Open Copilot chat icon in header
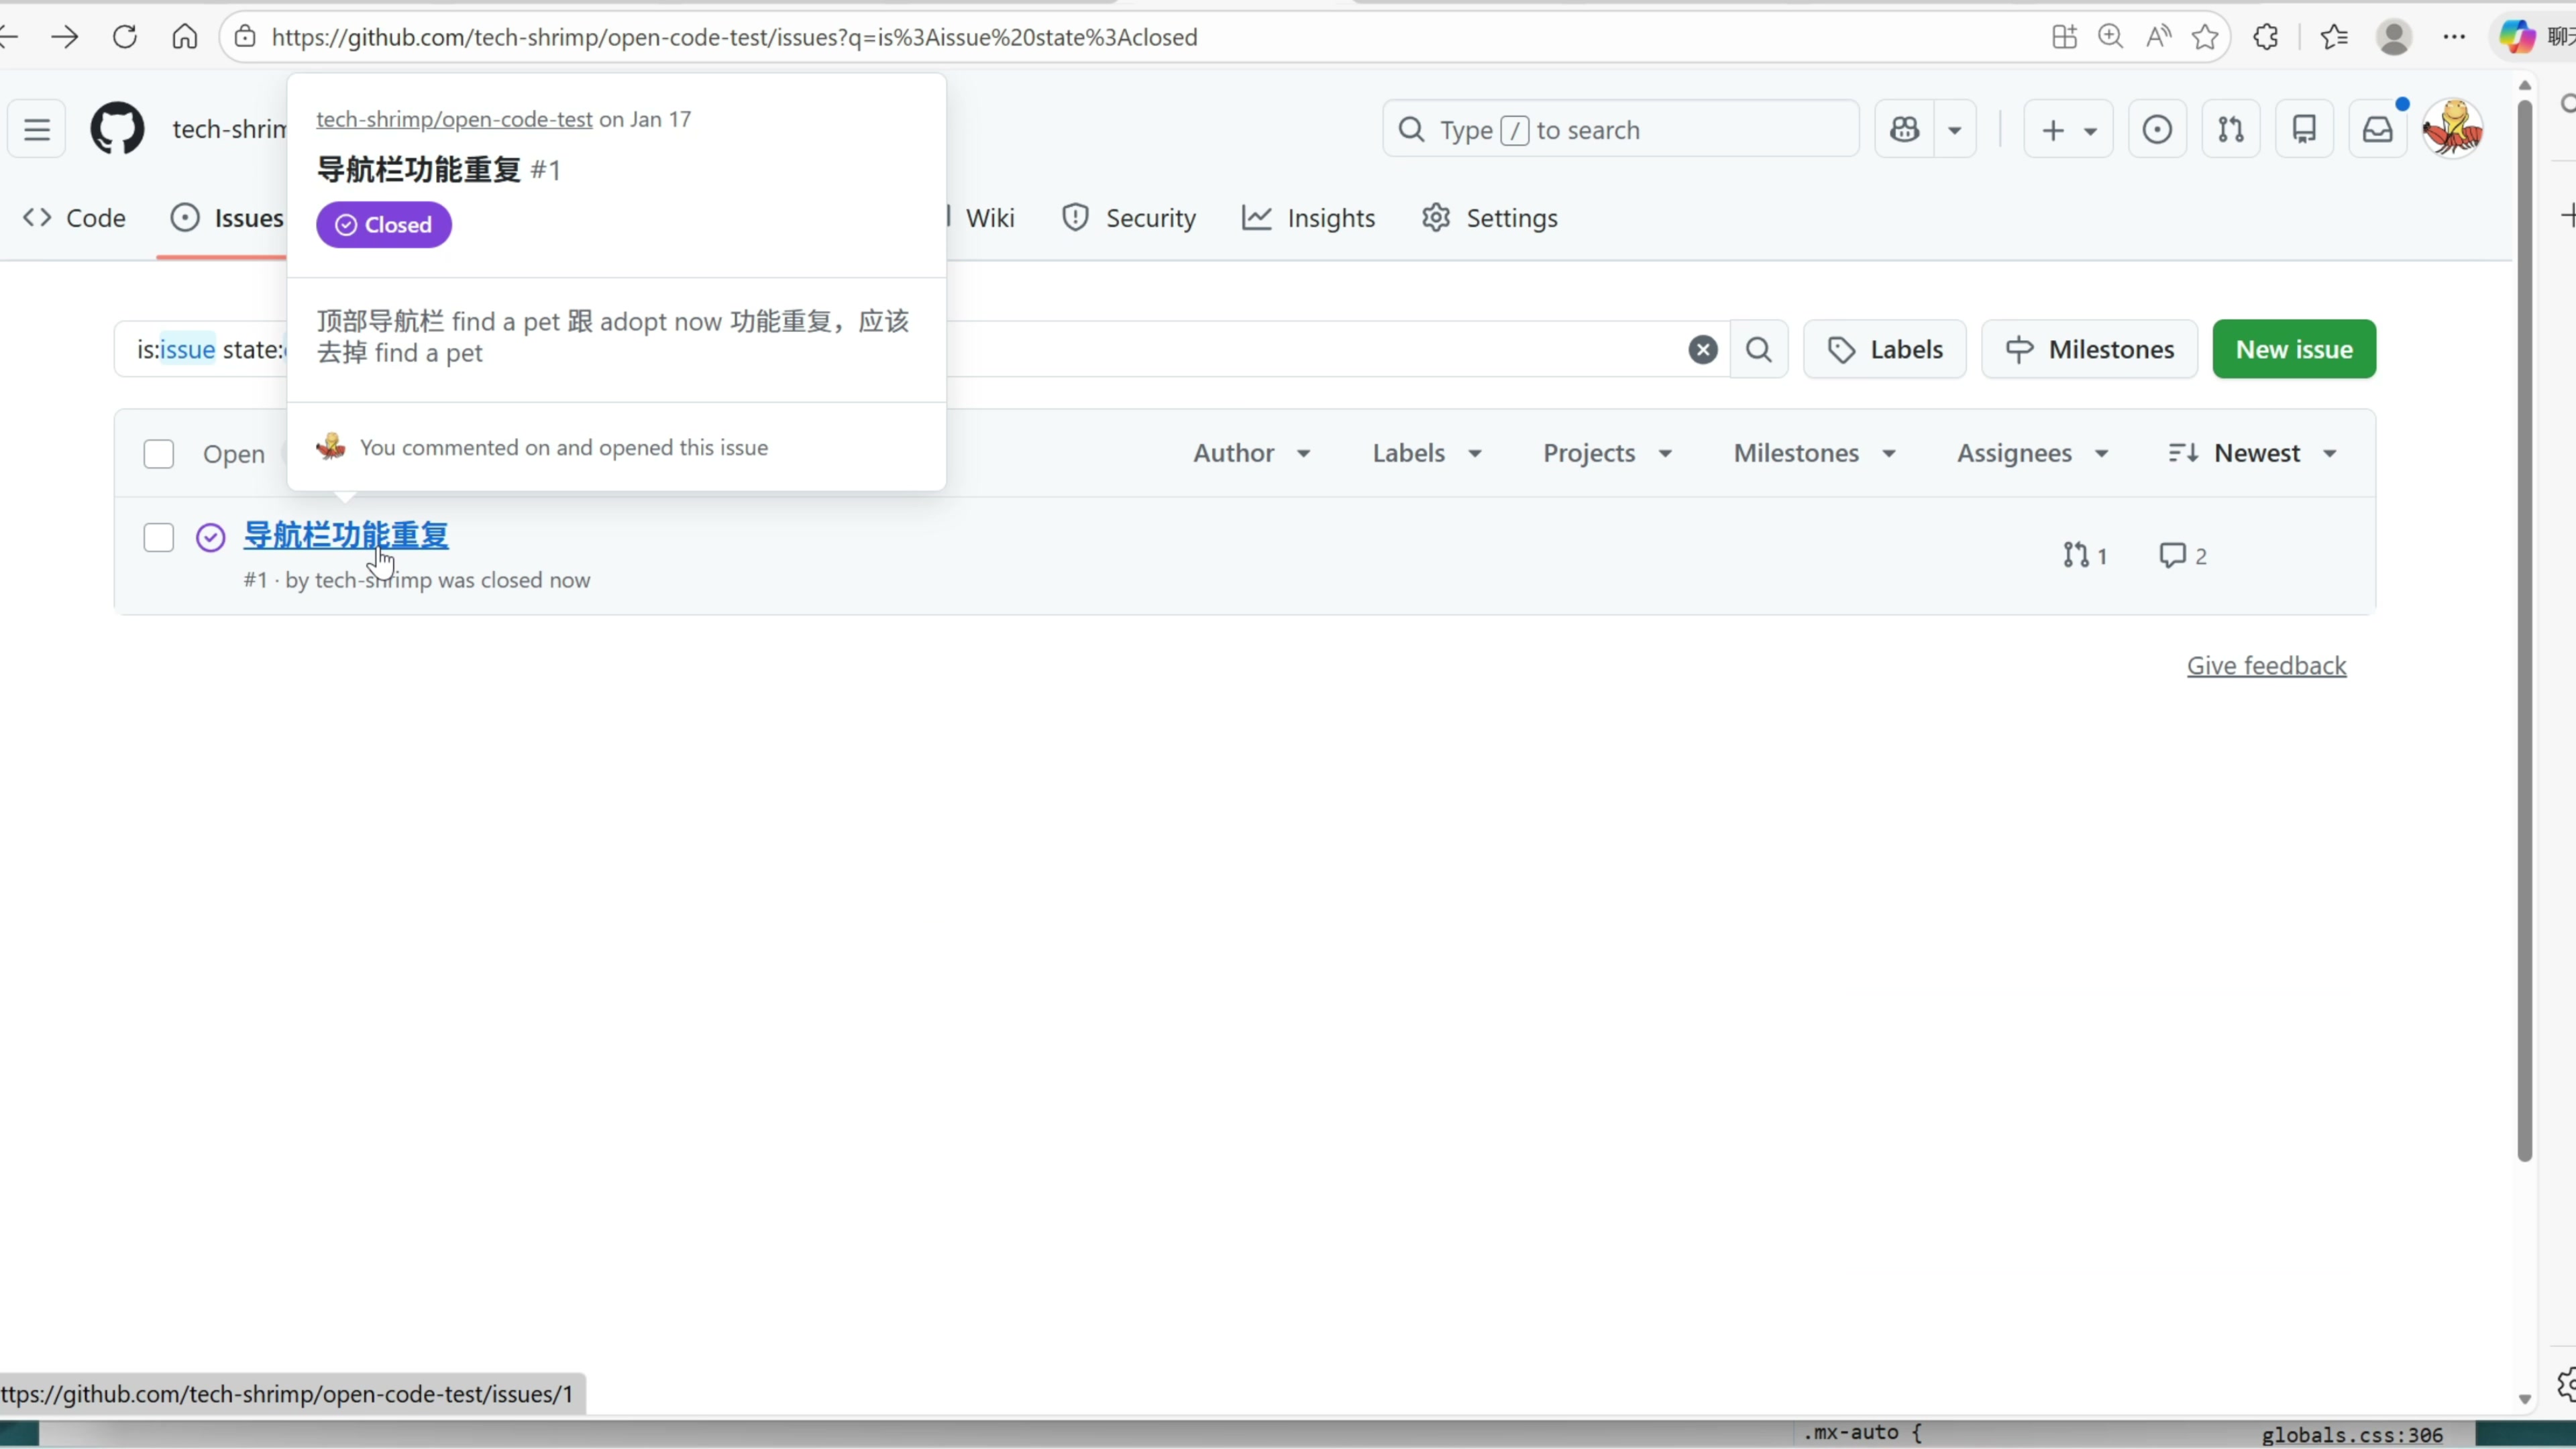The height and width of the screenshot is (1449, 2576). (1904, 129)
